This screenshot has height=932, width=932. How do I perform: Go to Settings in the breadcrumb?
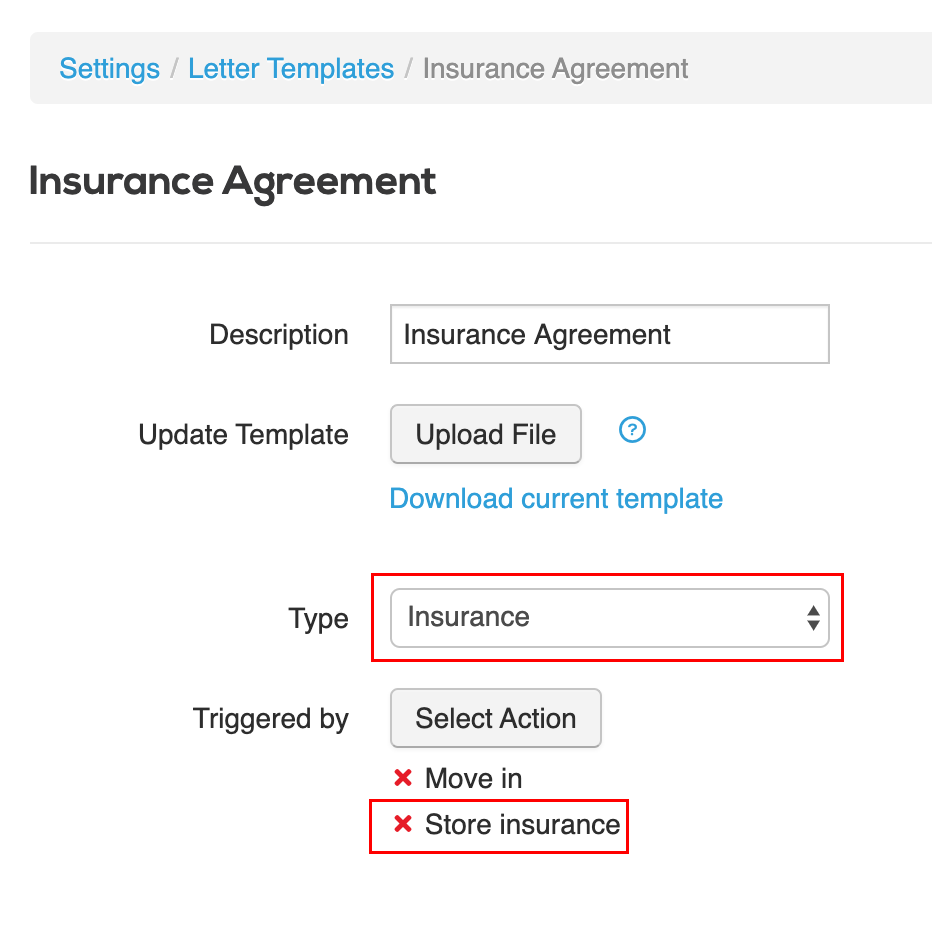tap(109, 68)
